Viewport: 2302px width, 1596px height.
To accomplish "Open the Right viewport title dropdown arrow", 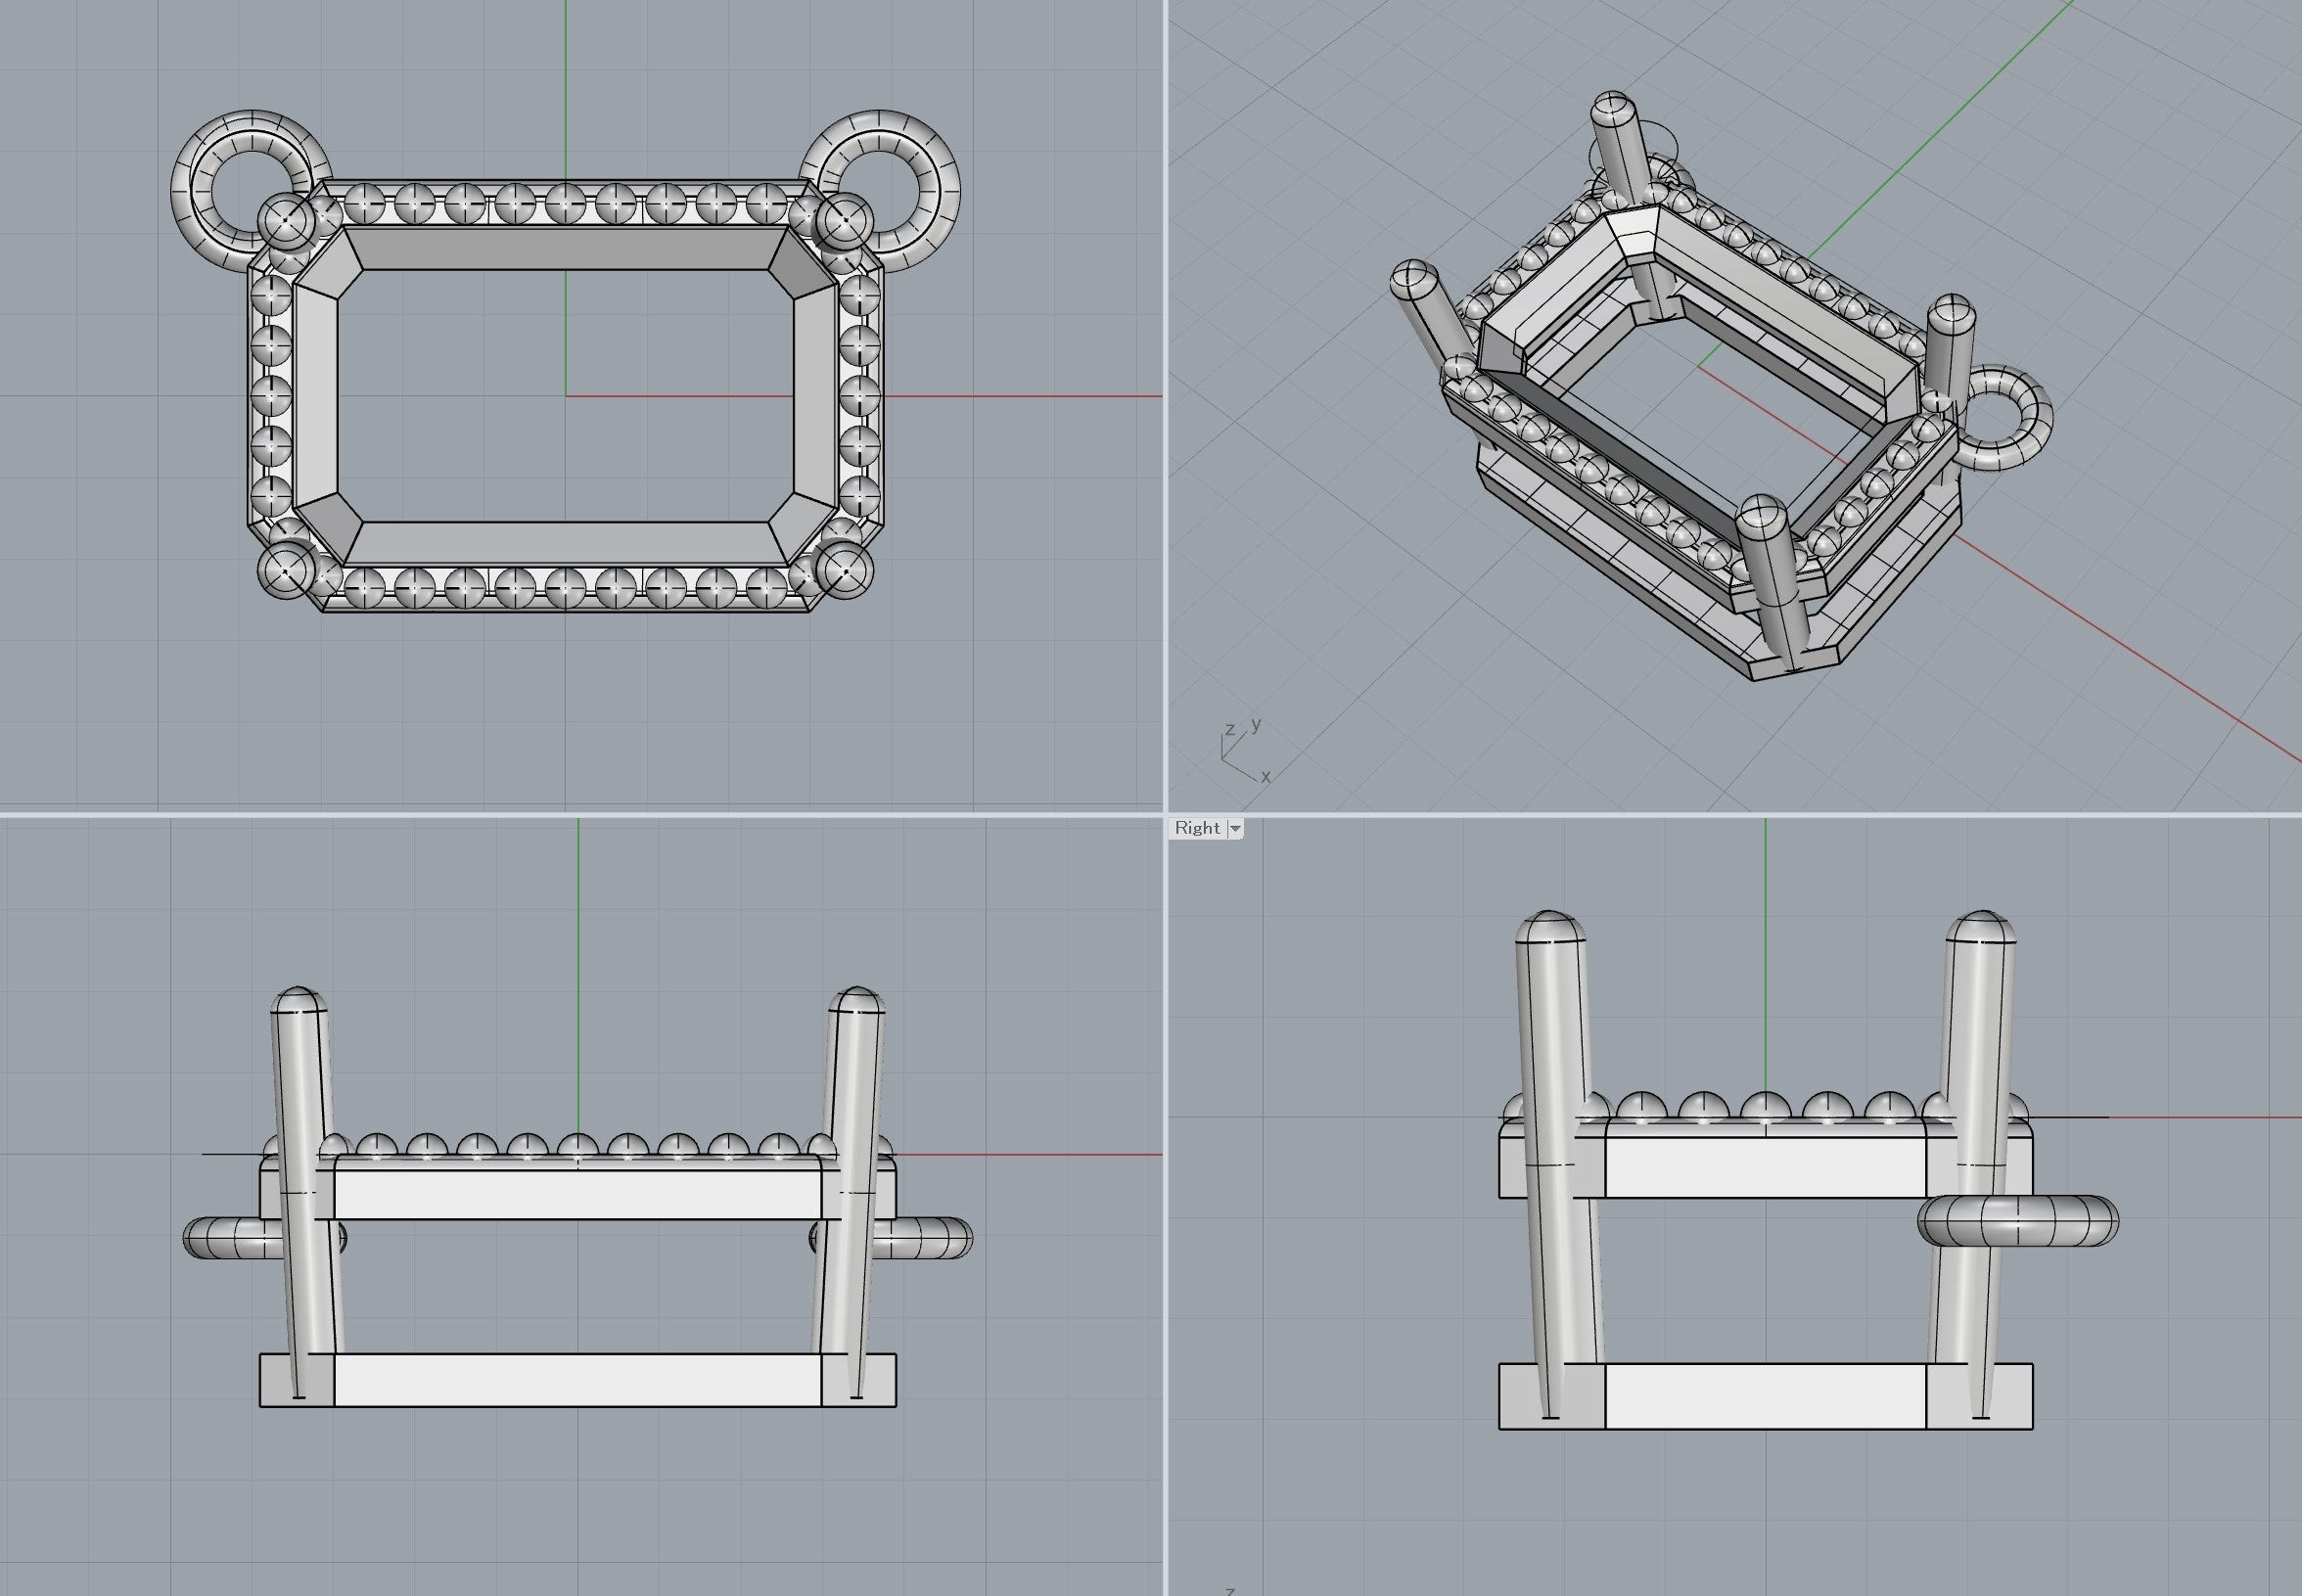I will (x=1235, y=828).
